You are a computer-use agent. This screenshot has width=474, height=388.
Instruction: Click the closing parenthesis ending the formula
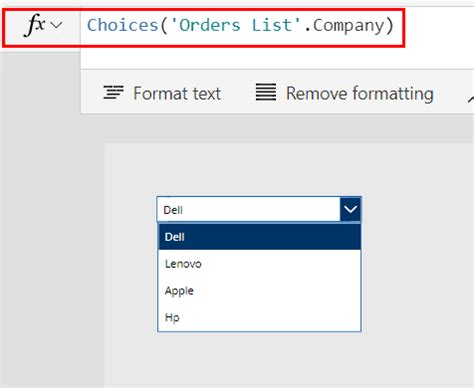point(390,26)
